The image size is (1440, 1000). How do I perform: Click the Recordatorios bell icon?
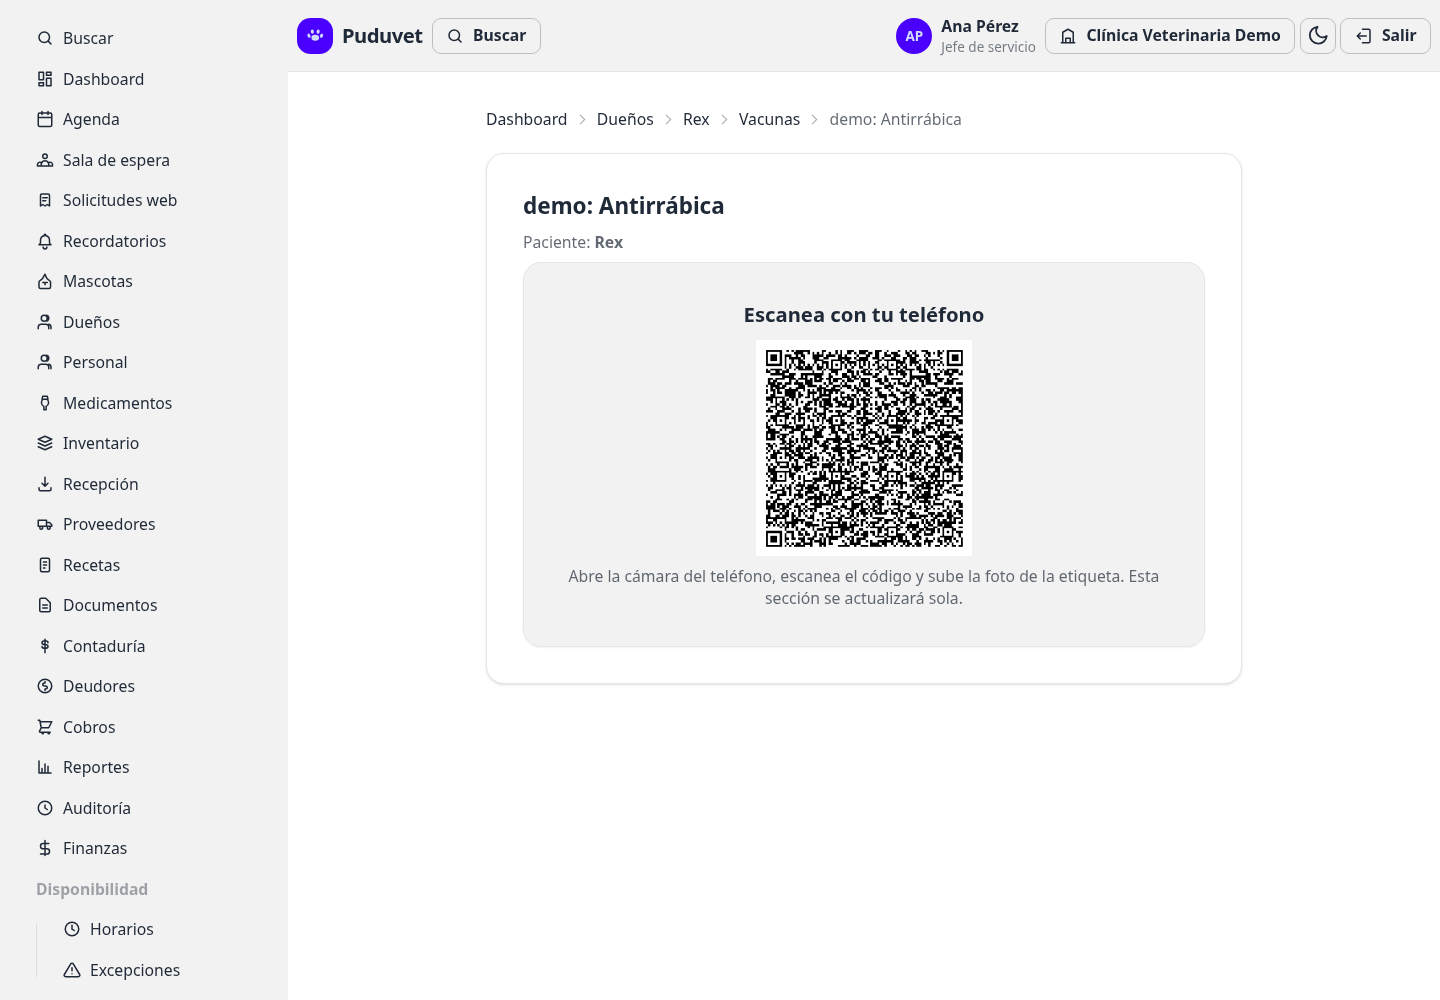45,241
